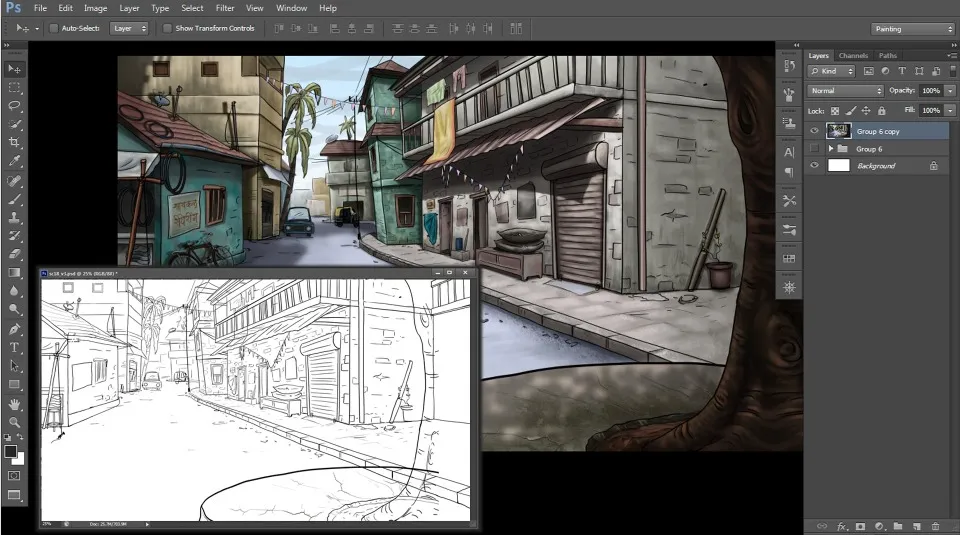960x535 pixels.
Task: Select the Quick Selection tool
Action: click(14, 124)
